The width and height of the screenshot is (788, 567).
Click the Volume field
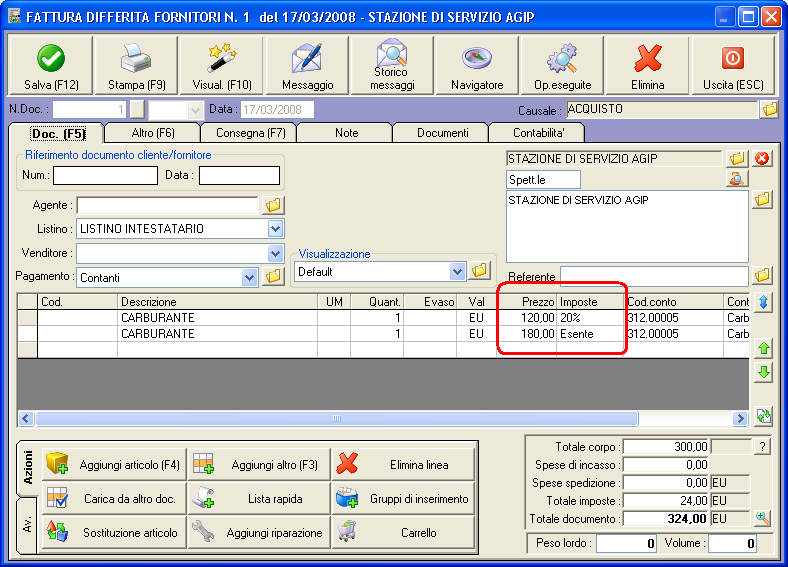pos(732,543)
